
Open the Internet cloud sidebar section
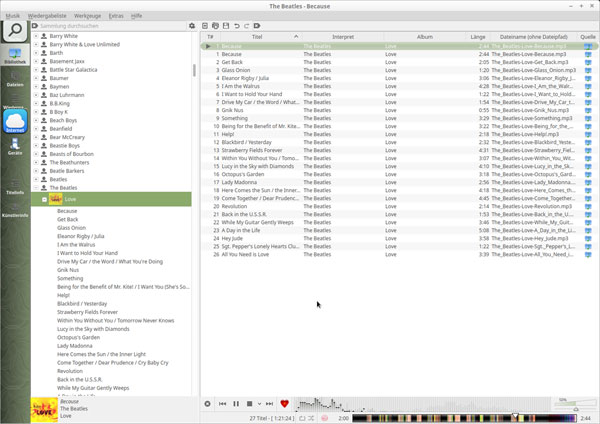coord(15,122)
